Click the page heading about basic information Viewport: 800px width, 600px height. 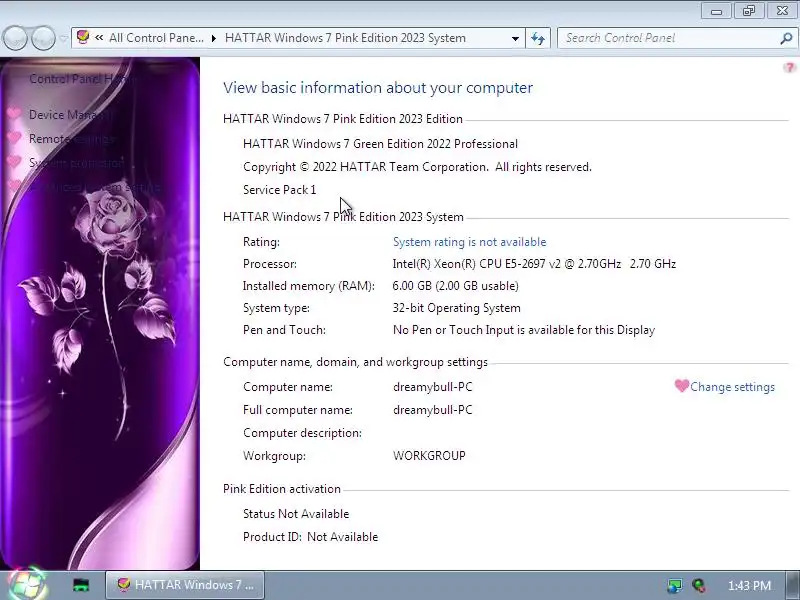coord(378,88)
